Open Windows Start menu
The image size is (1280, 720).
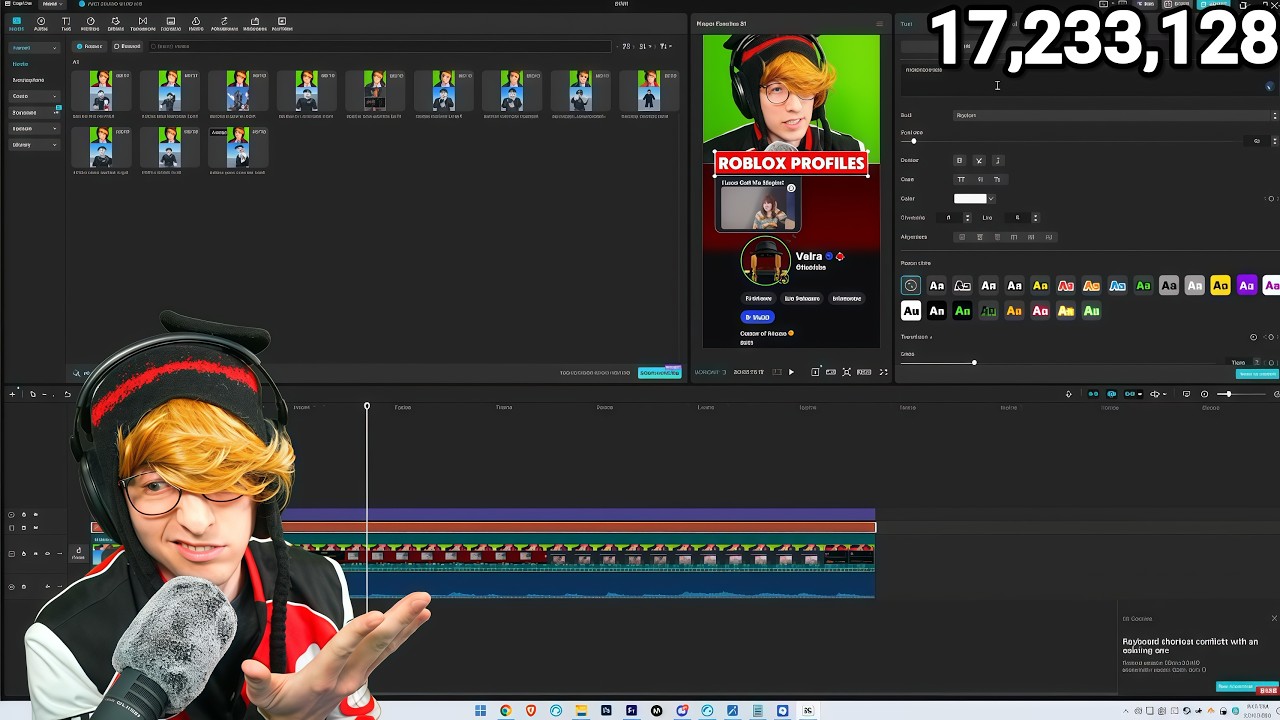pos(480,711)
